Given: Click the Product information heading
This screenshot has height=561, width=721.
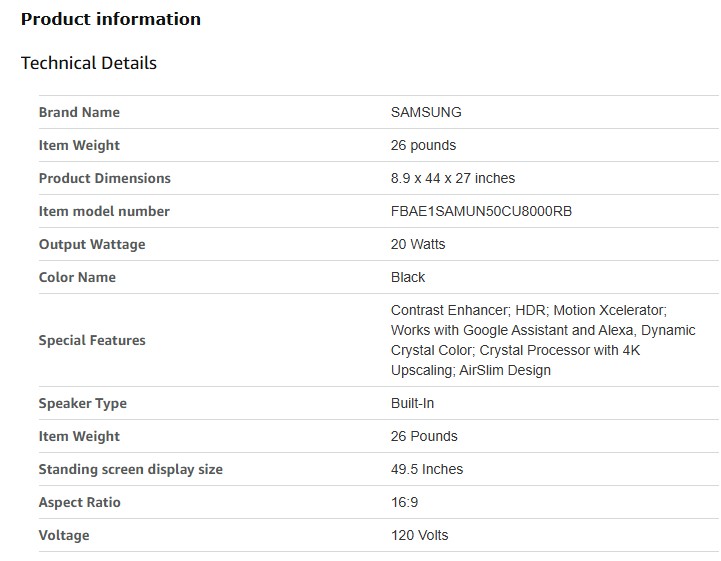Looking at the screenshot, I should tap(111, 19).
